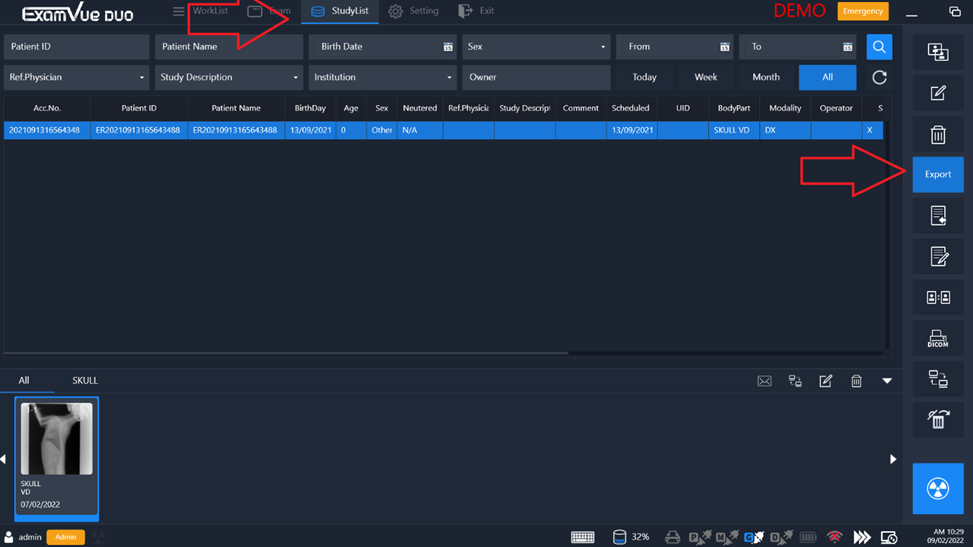Sort by BodyPart column header

tap(733, 108)
